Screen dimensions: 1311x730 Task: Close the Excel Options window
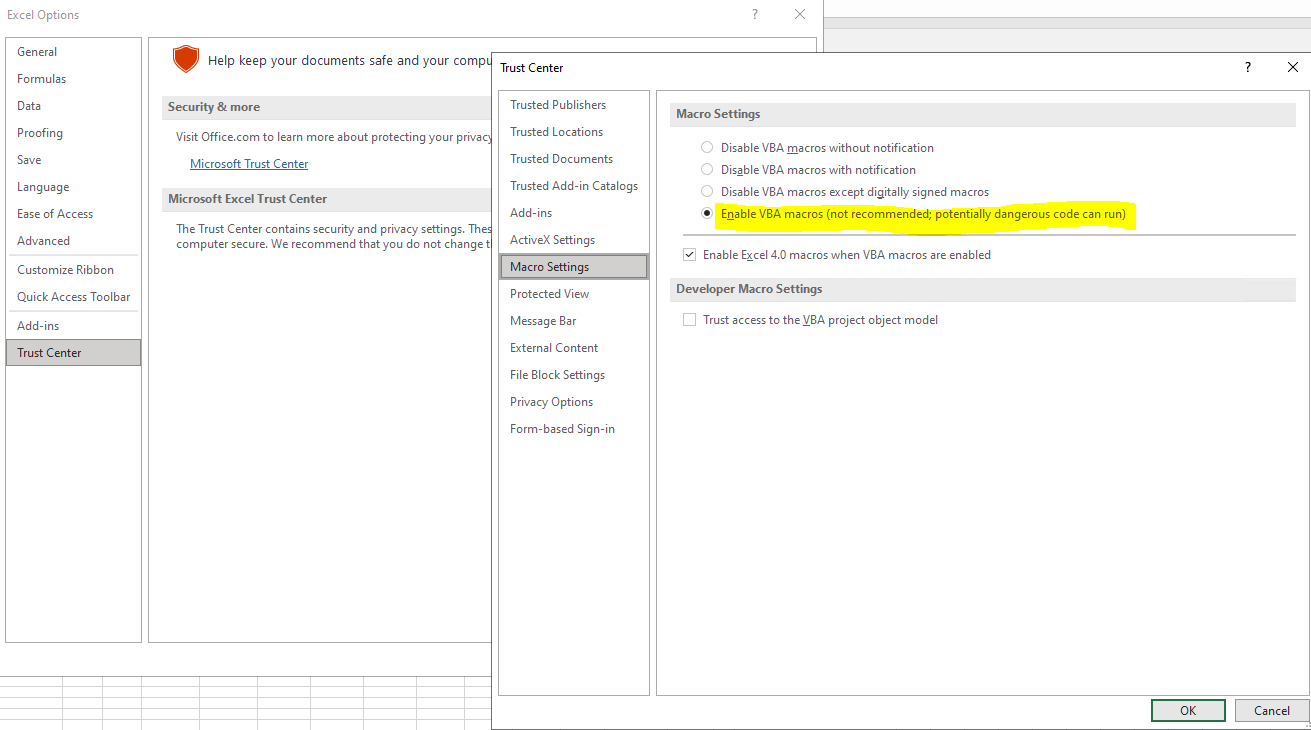(x=800, y=14)
